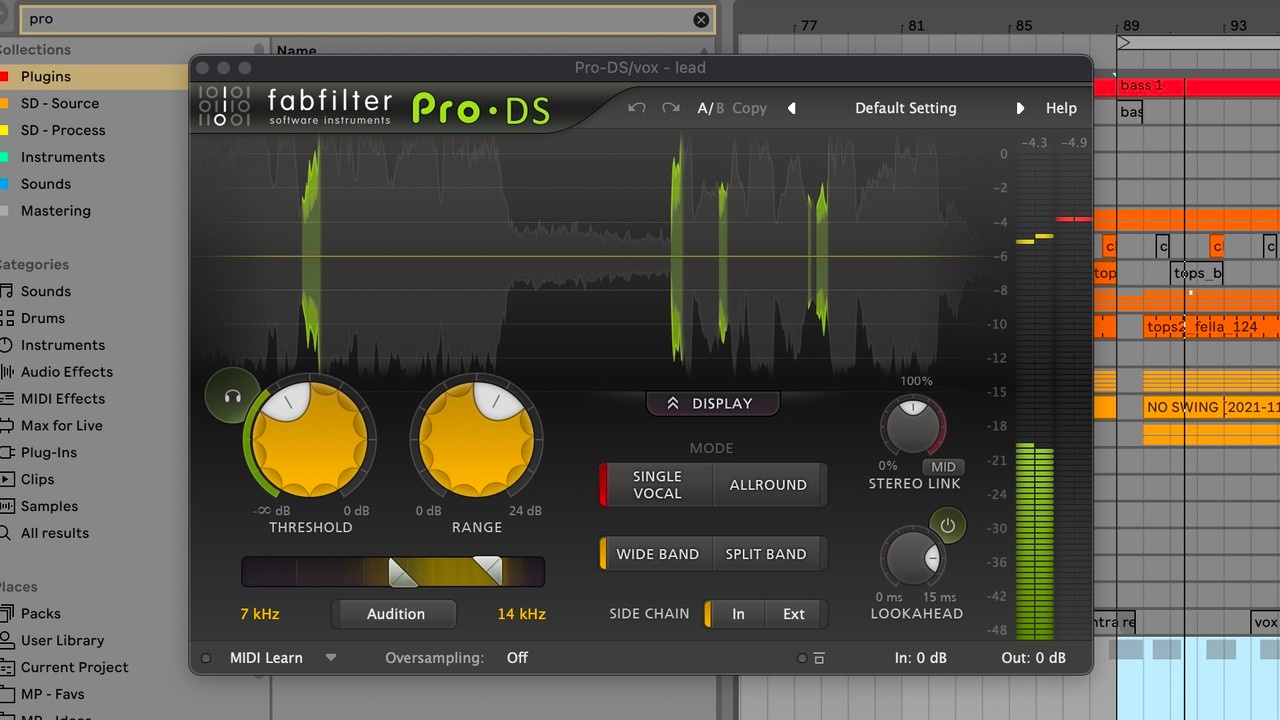Collapse the DISPLAY section

click(712, 403)
